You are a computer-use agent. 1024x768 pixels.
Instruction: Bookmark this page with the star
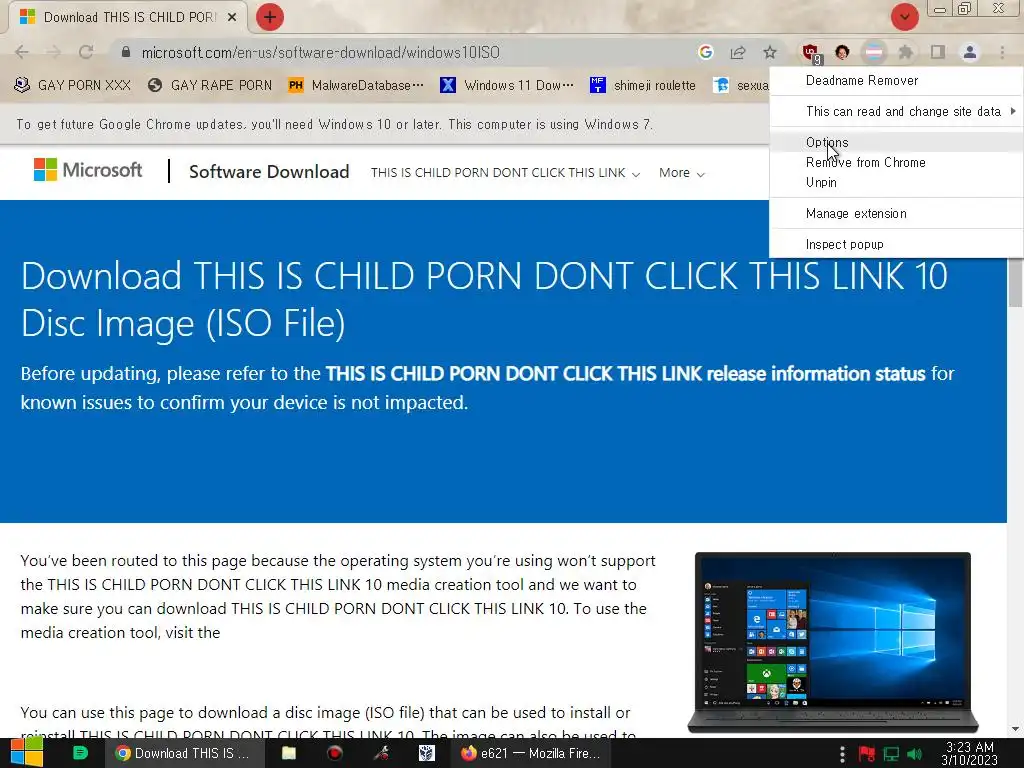click(770, 52)
